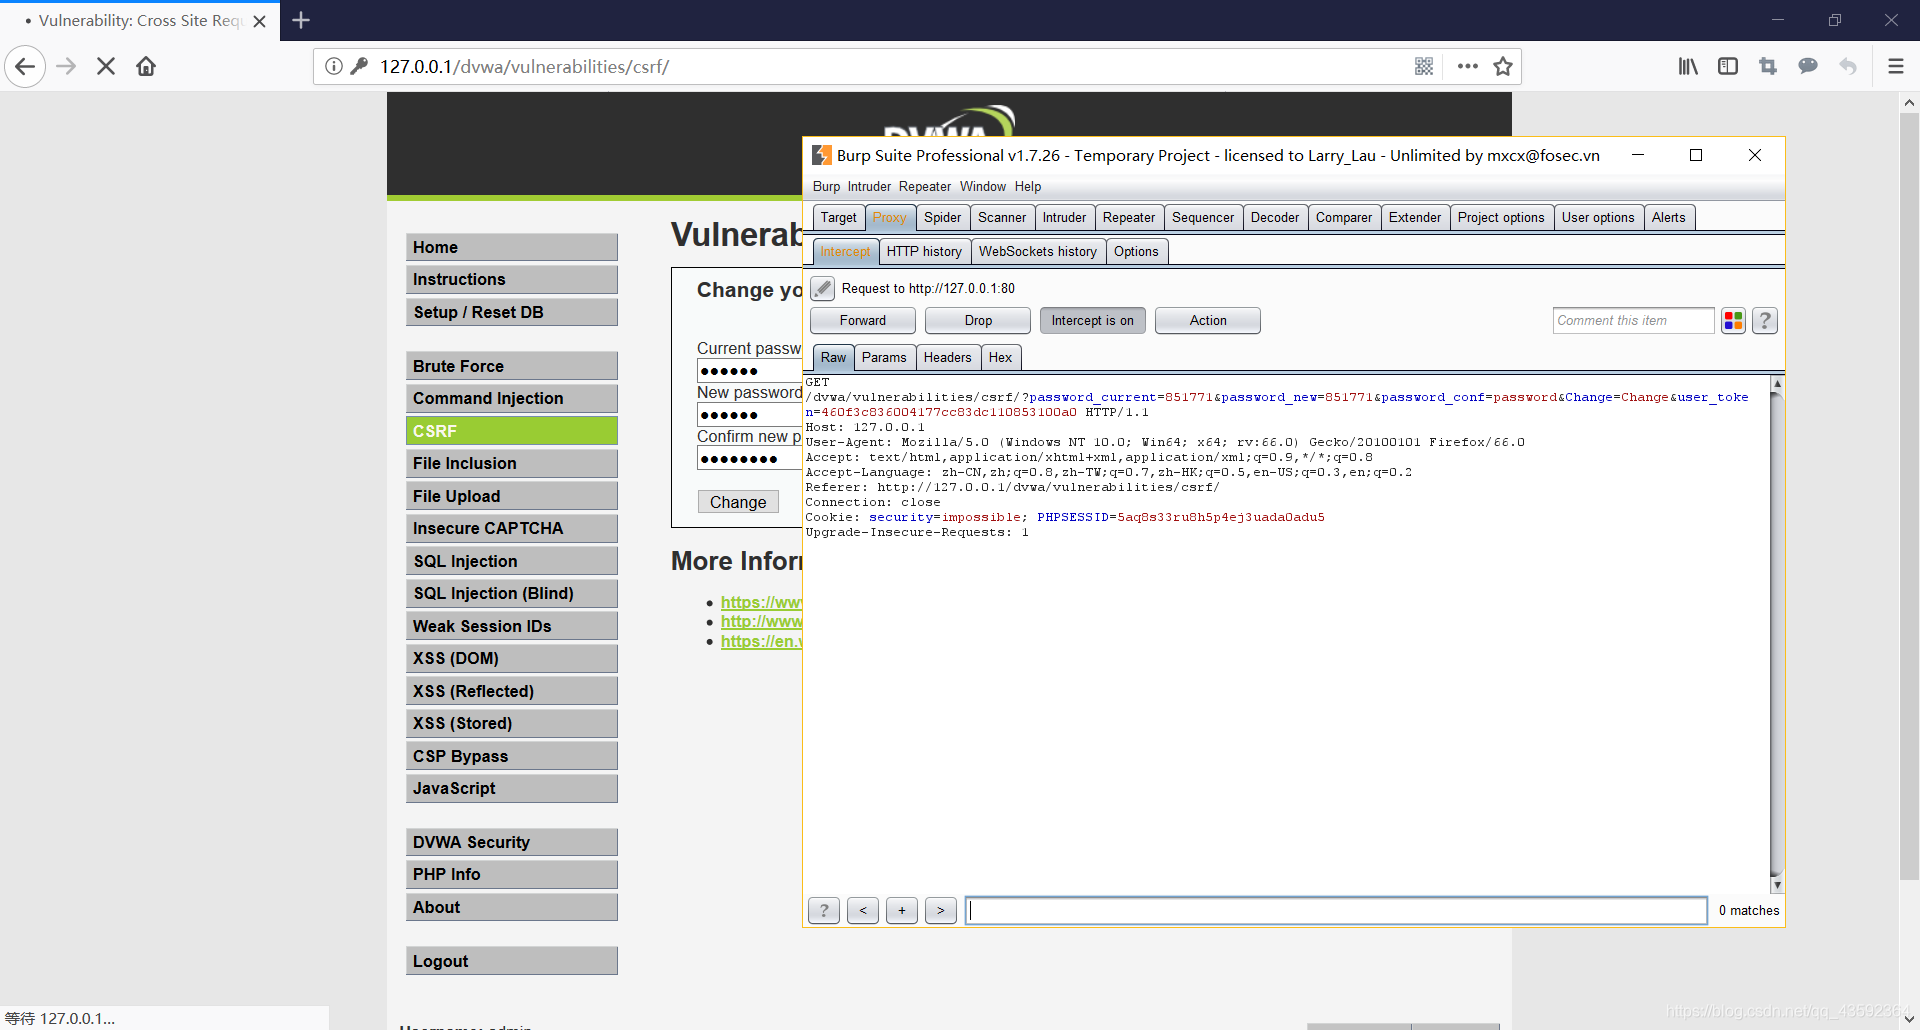Open HTTP history sub-tab
Image resolution: width=1920 pixels, height=1030 pixels.
[924, 252]
